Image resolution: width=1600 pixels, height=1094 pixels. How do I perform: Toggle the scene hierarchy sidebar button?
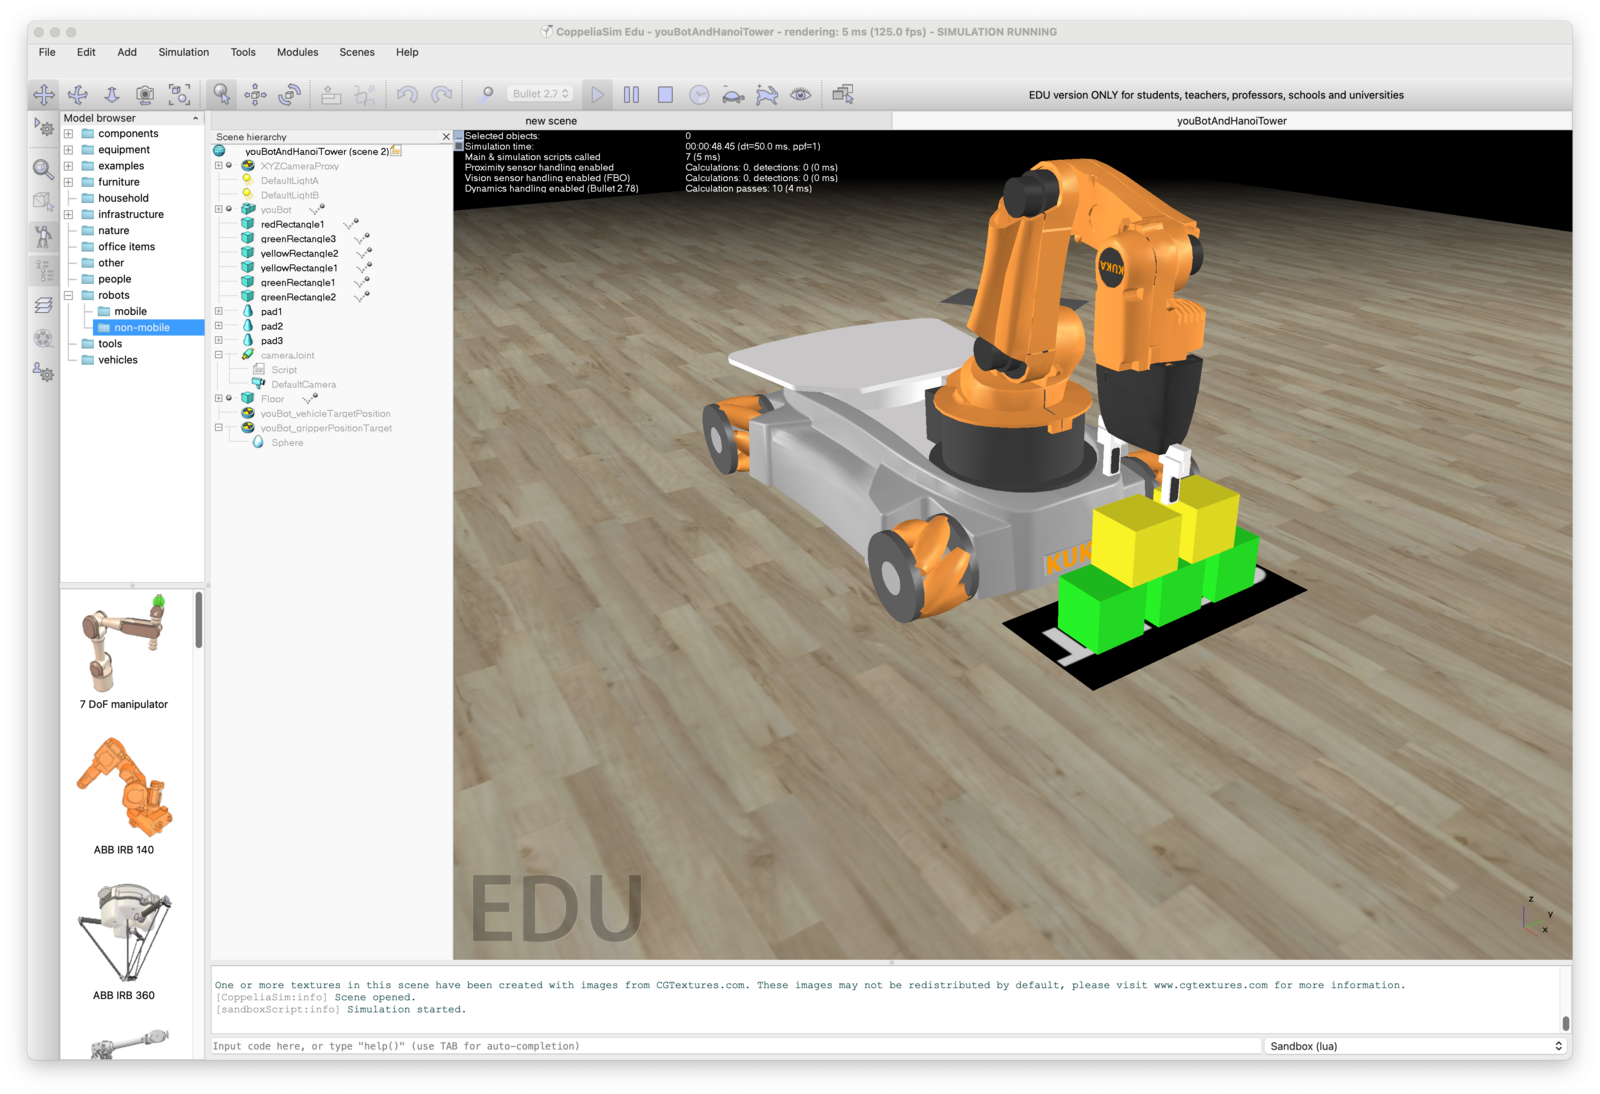[44, 270]
